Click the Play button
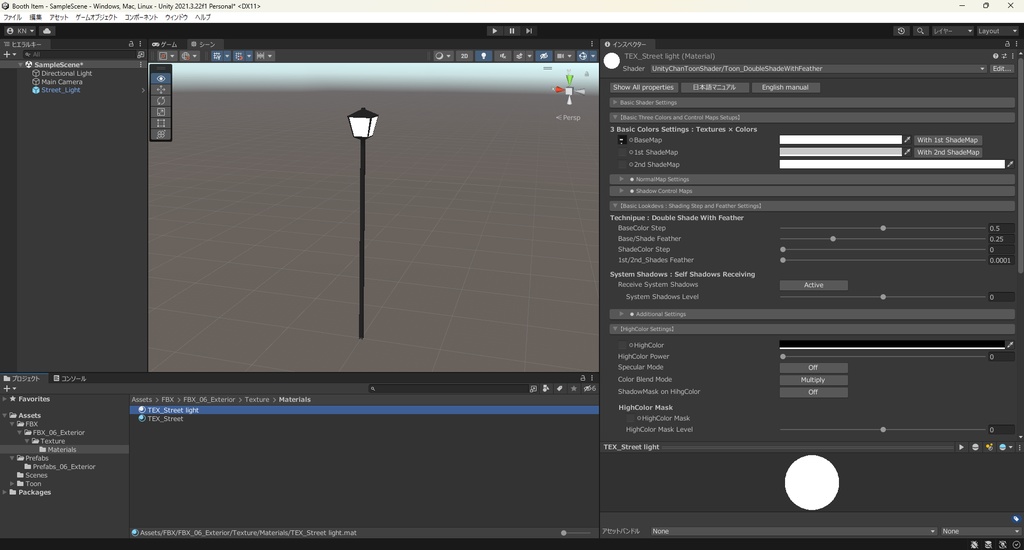The height and width of the screenshot is (550, 1024). click(x=494, y=31)
